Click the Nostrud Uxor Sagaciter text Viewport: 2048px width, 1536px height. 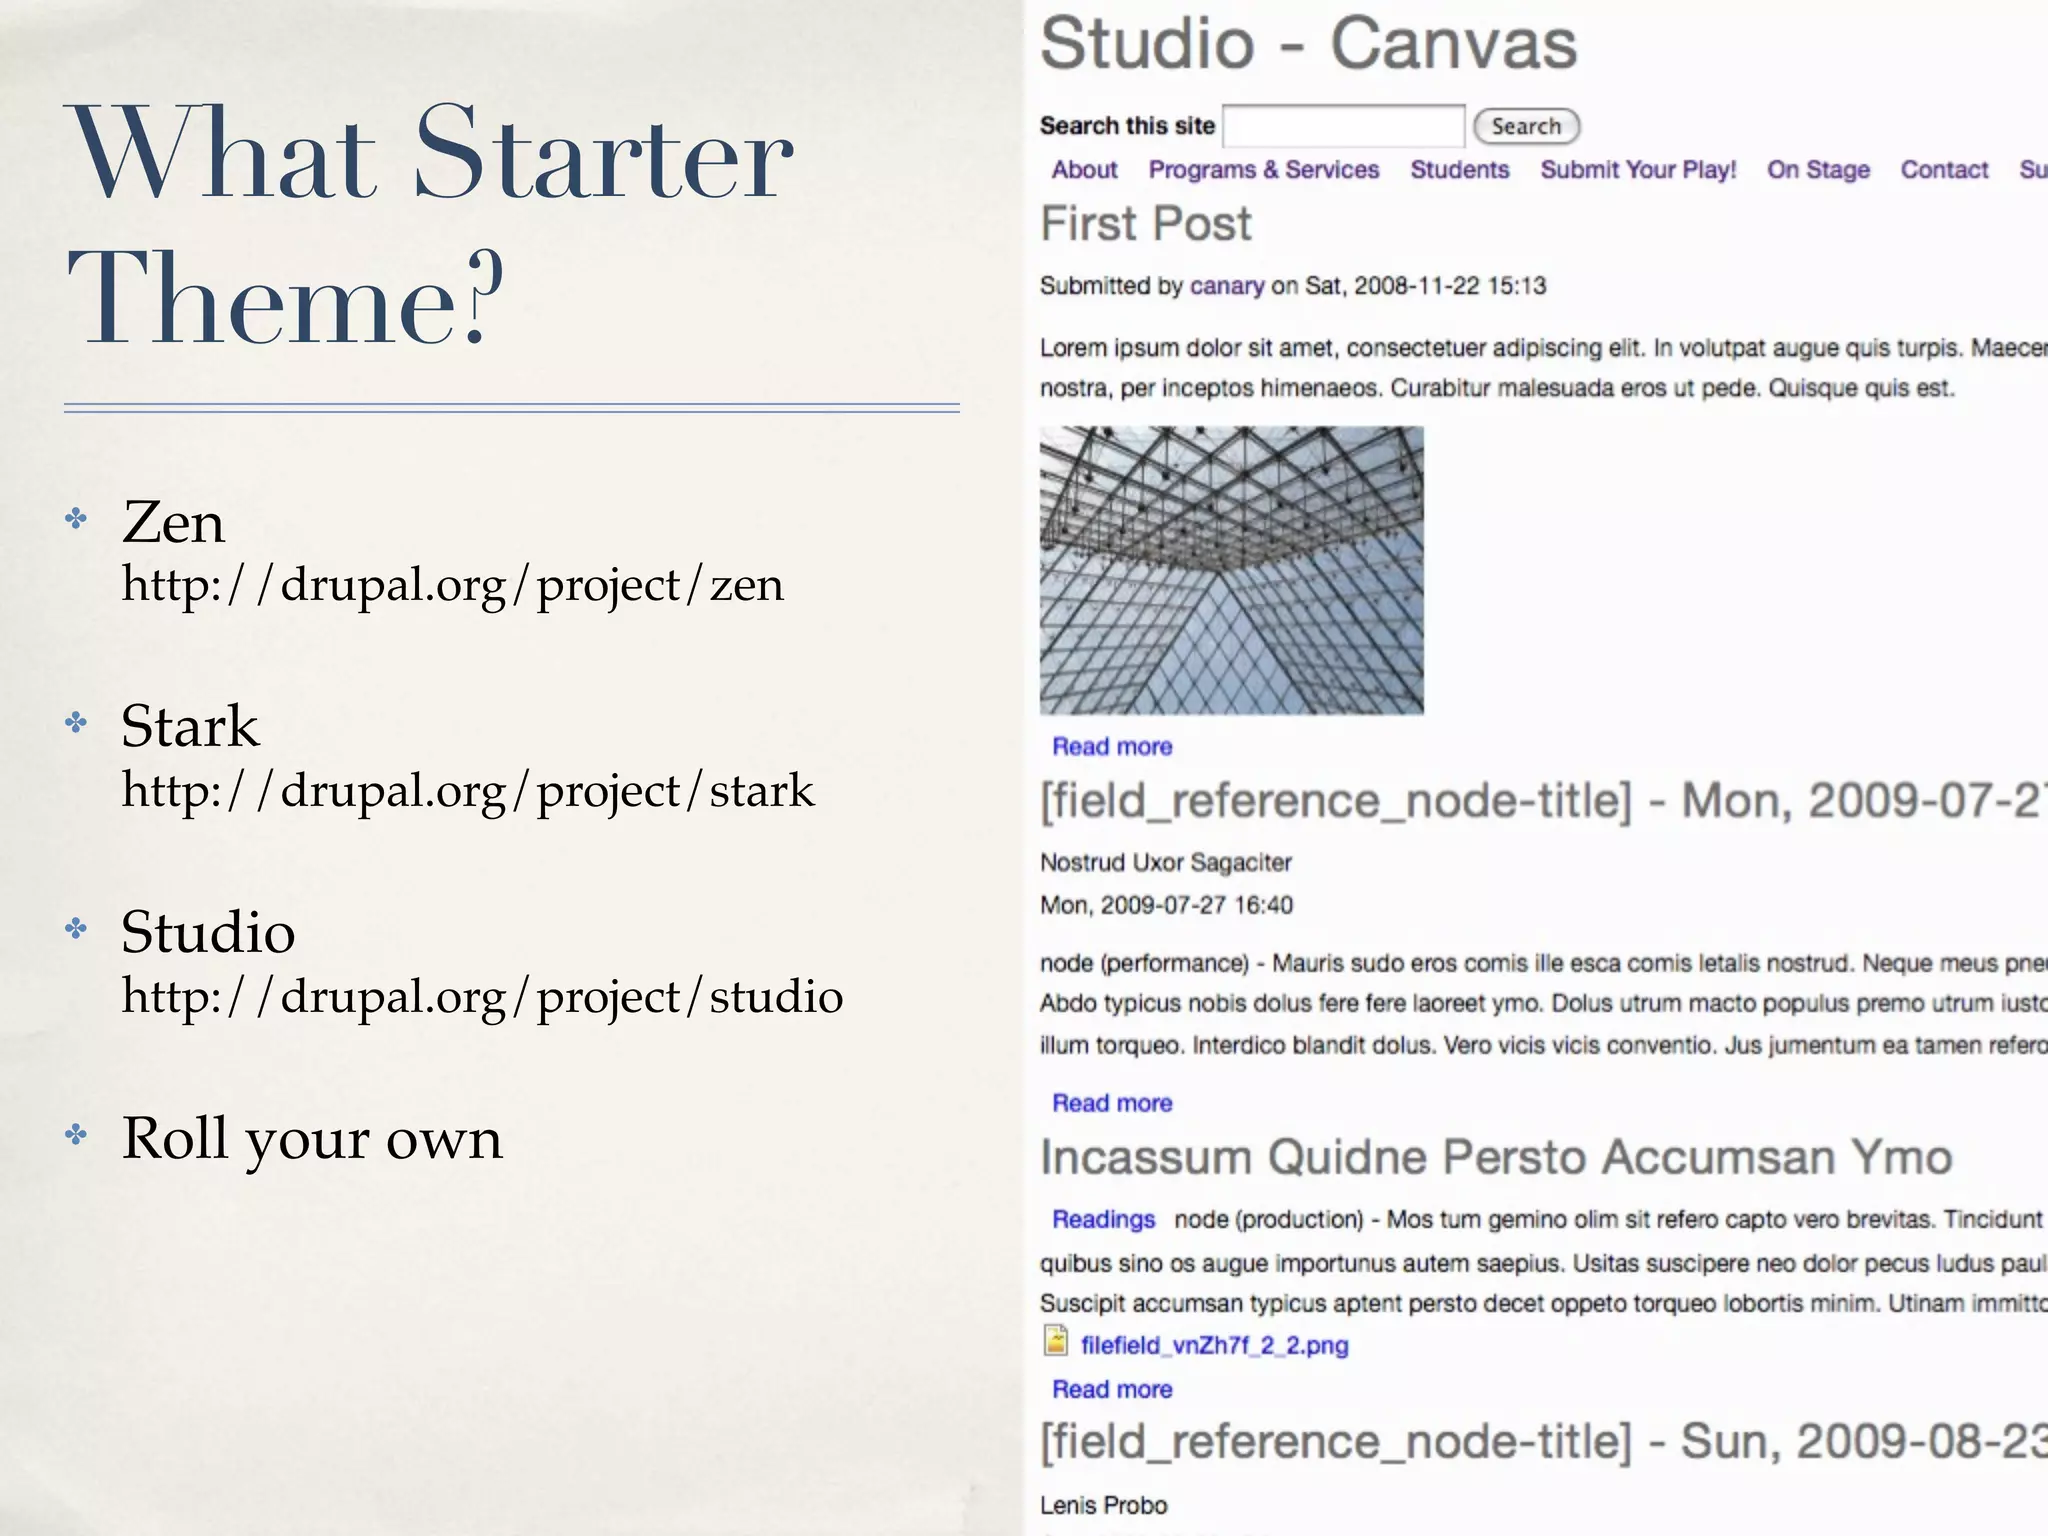click(x=1166, y=862)
